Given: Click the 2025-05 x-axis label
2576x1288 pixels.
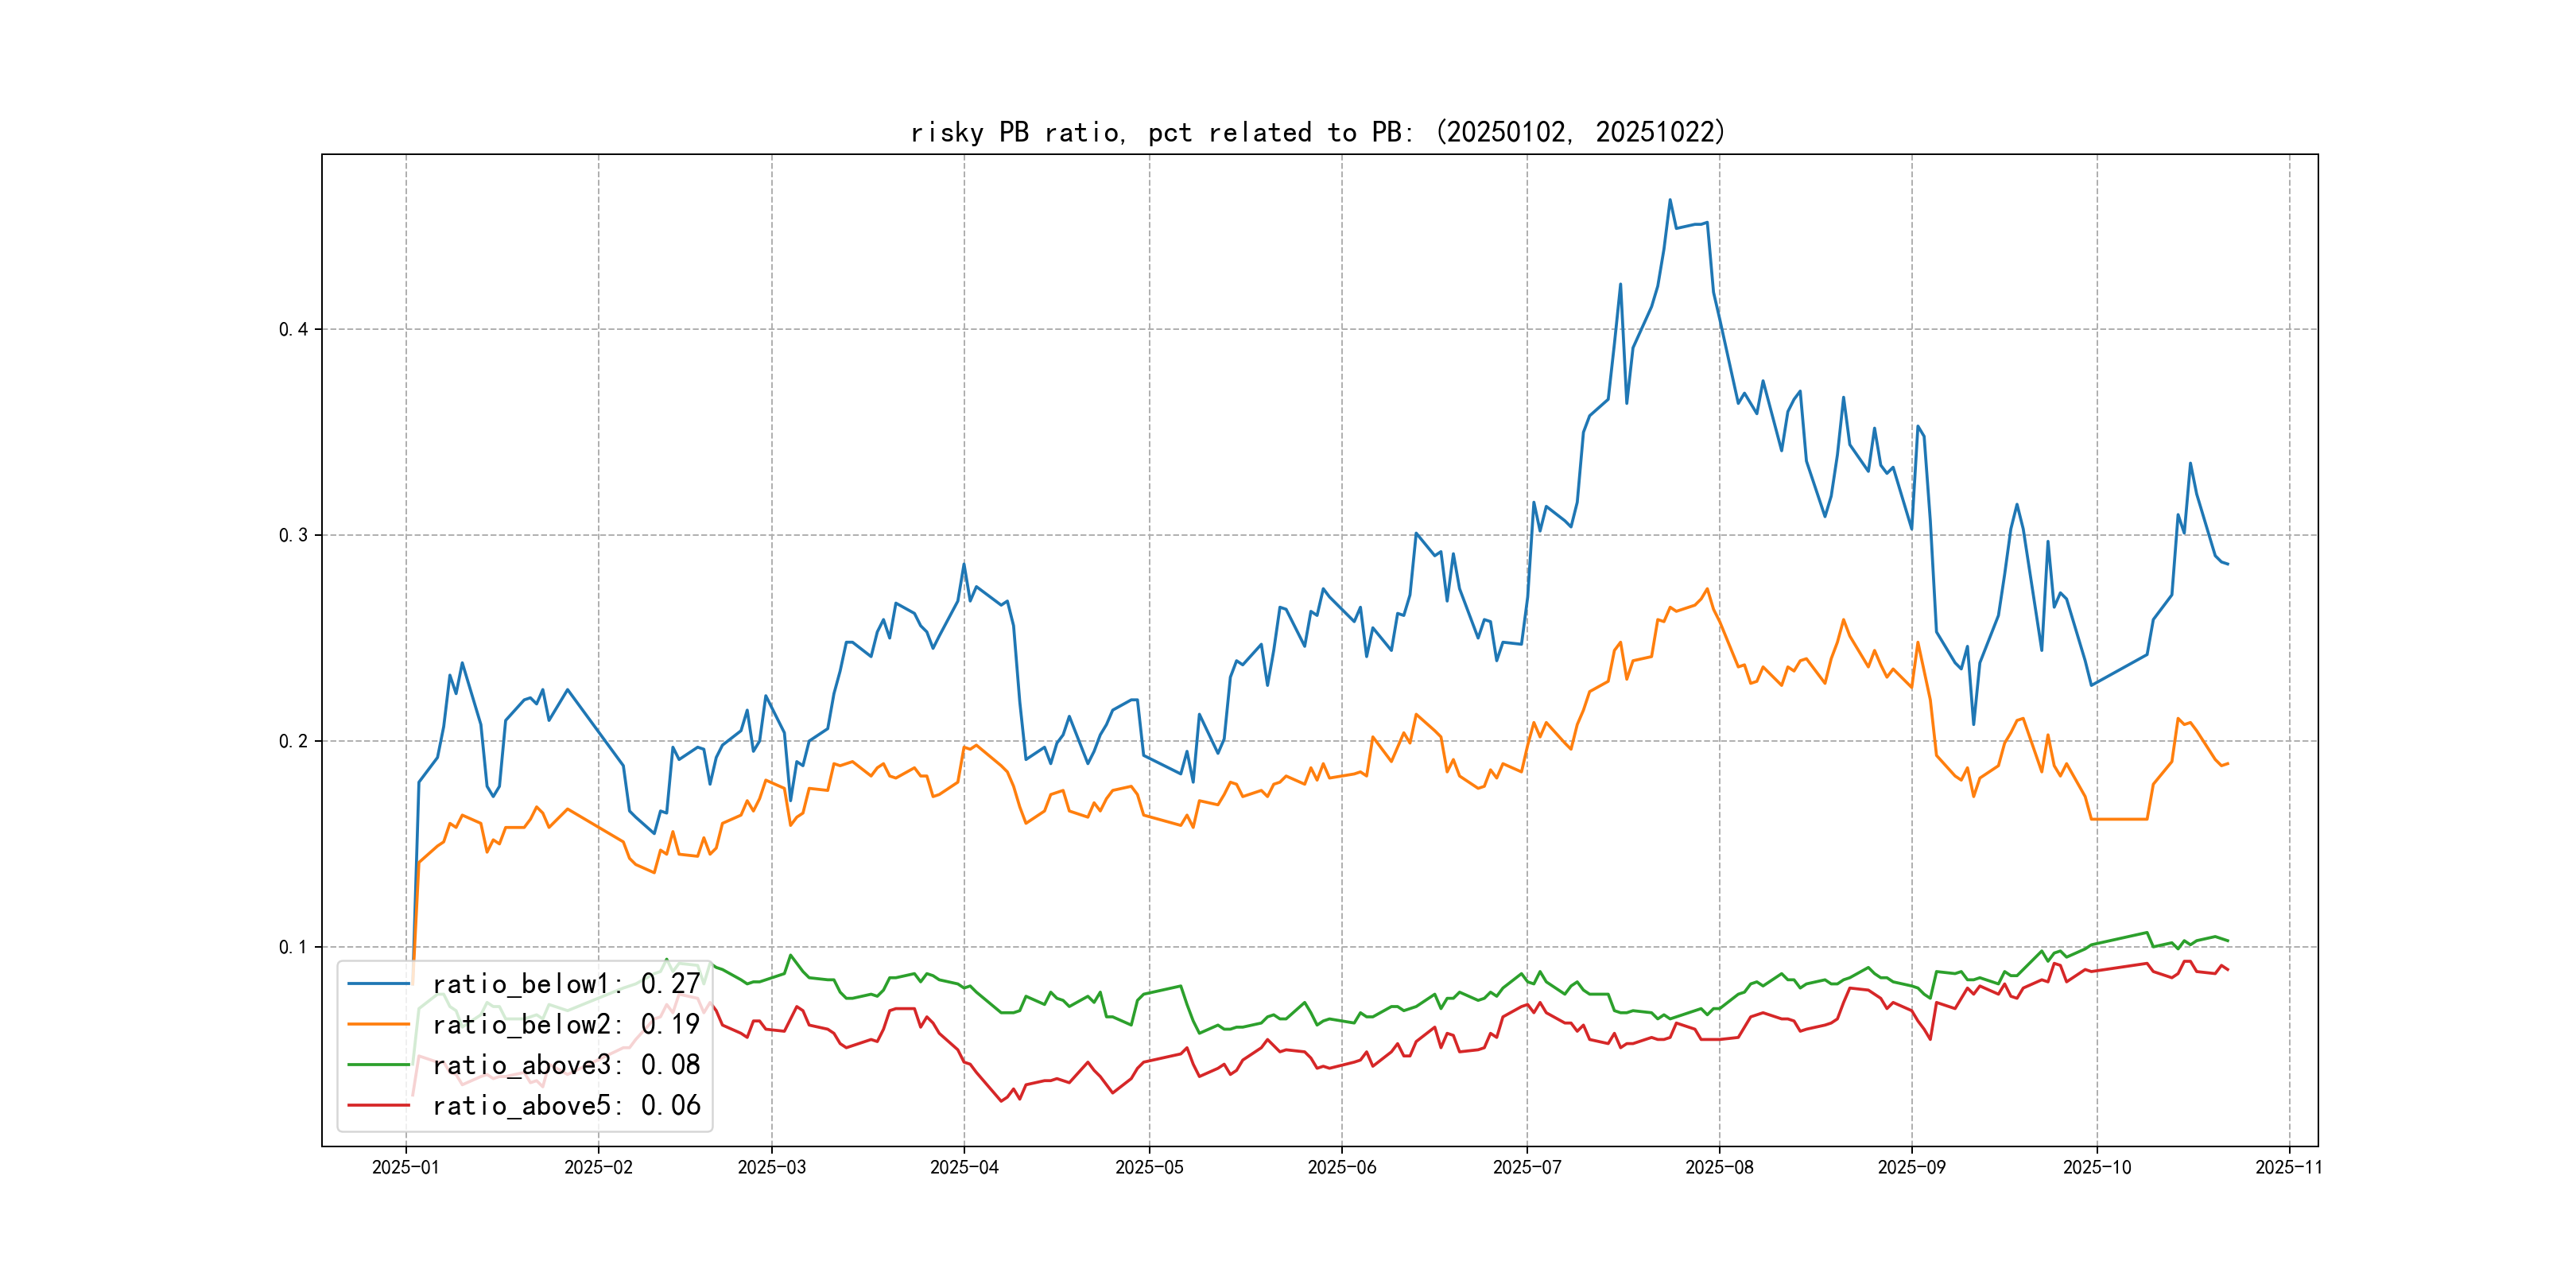Looking at the screenshot, I should (1149, 1168).
